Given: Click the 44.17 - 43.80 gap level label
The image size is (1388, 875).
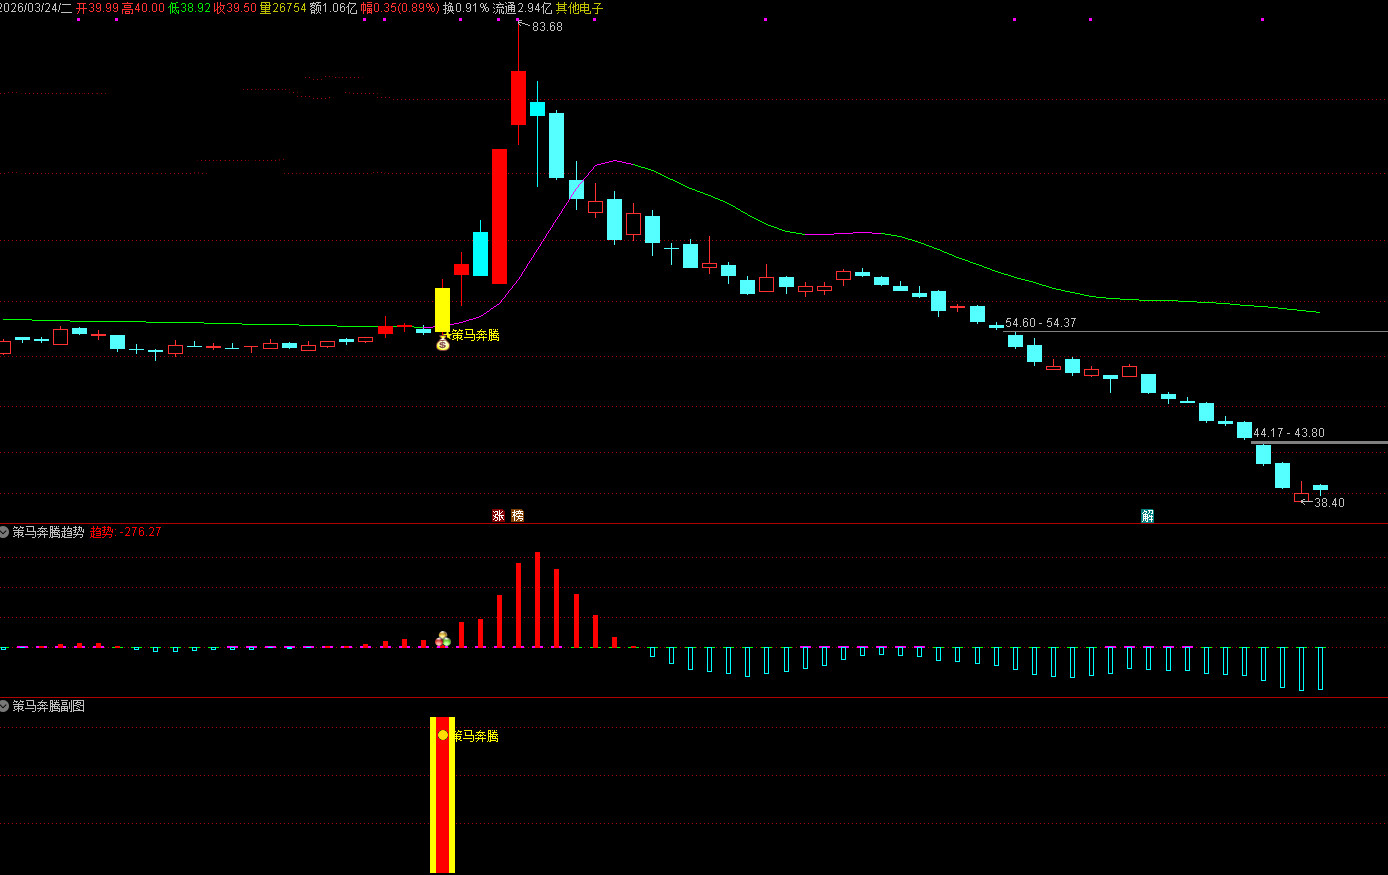Looking at the screenshot, I should (1288, 433).
